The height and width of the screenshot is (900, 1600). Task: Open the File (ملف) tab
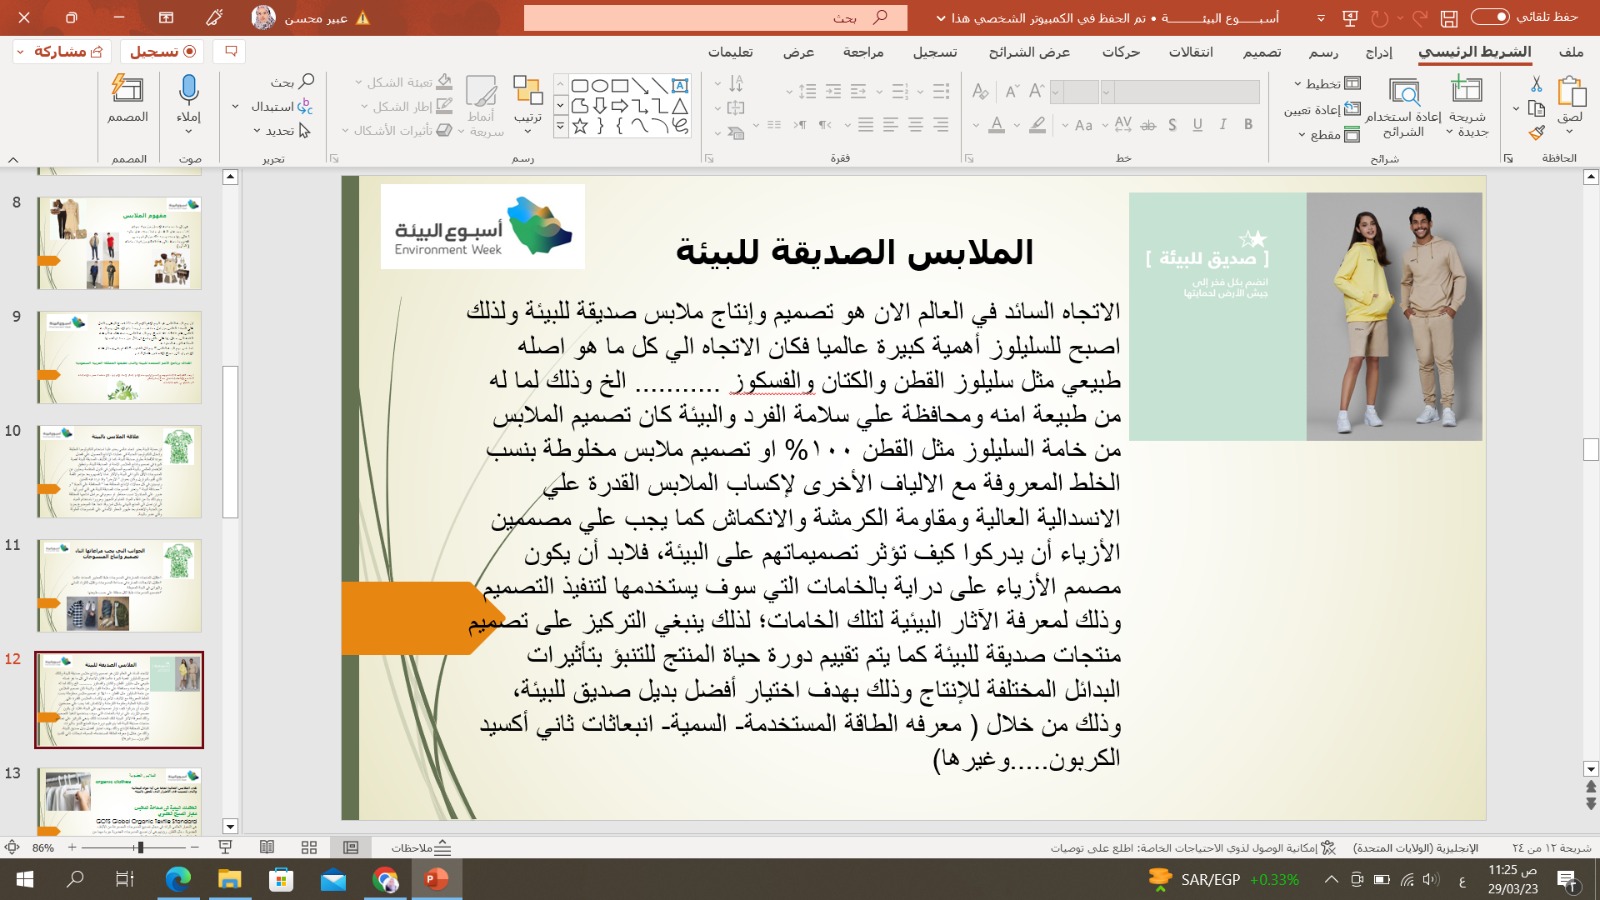(1571, 52)
